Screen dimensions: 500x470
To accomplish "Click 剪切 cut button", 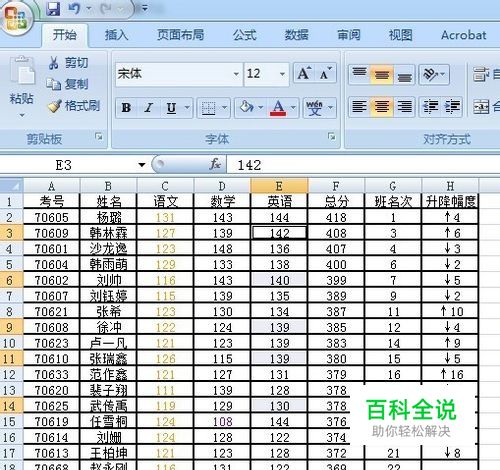I will pyautogui.click(x=68, y=62).
